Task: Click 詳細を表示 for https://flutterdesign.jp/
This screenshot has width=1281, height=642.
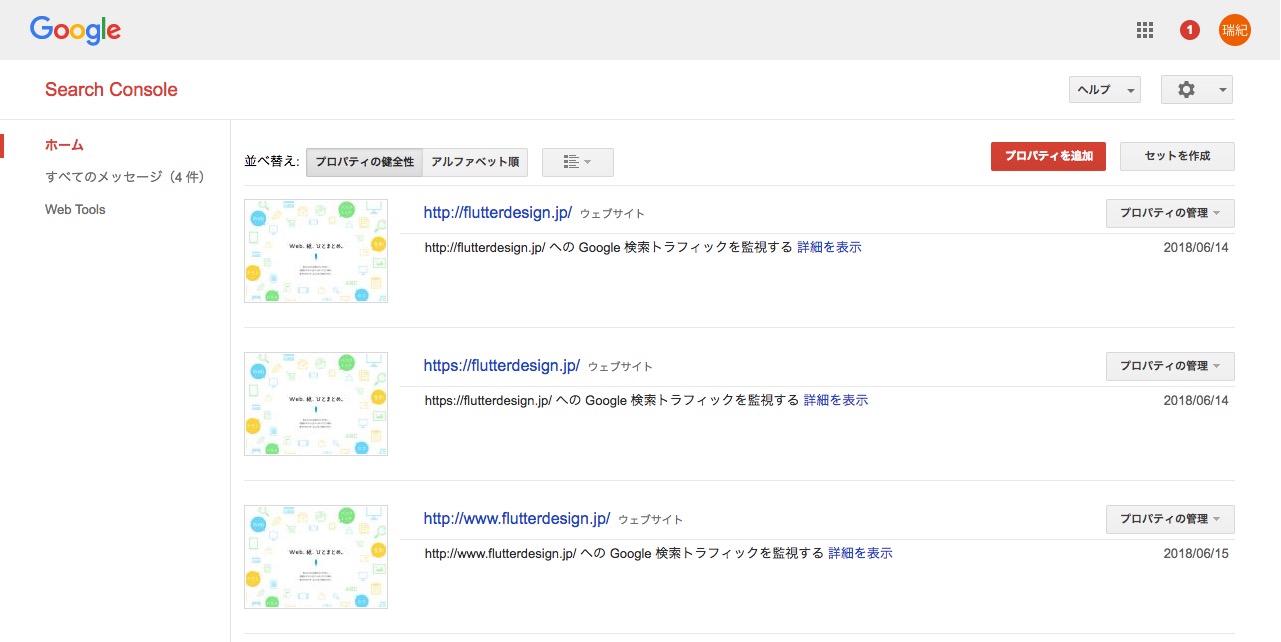Action: pos(836,400)
